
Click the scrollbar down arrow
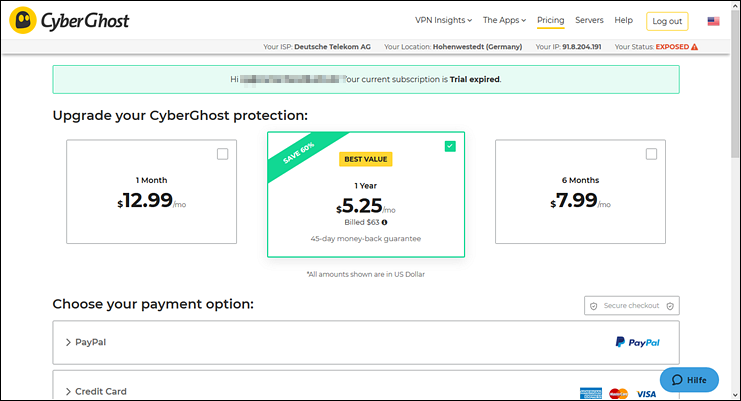click(x=735, y=395)
